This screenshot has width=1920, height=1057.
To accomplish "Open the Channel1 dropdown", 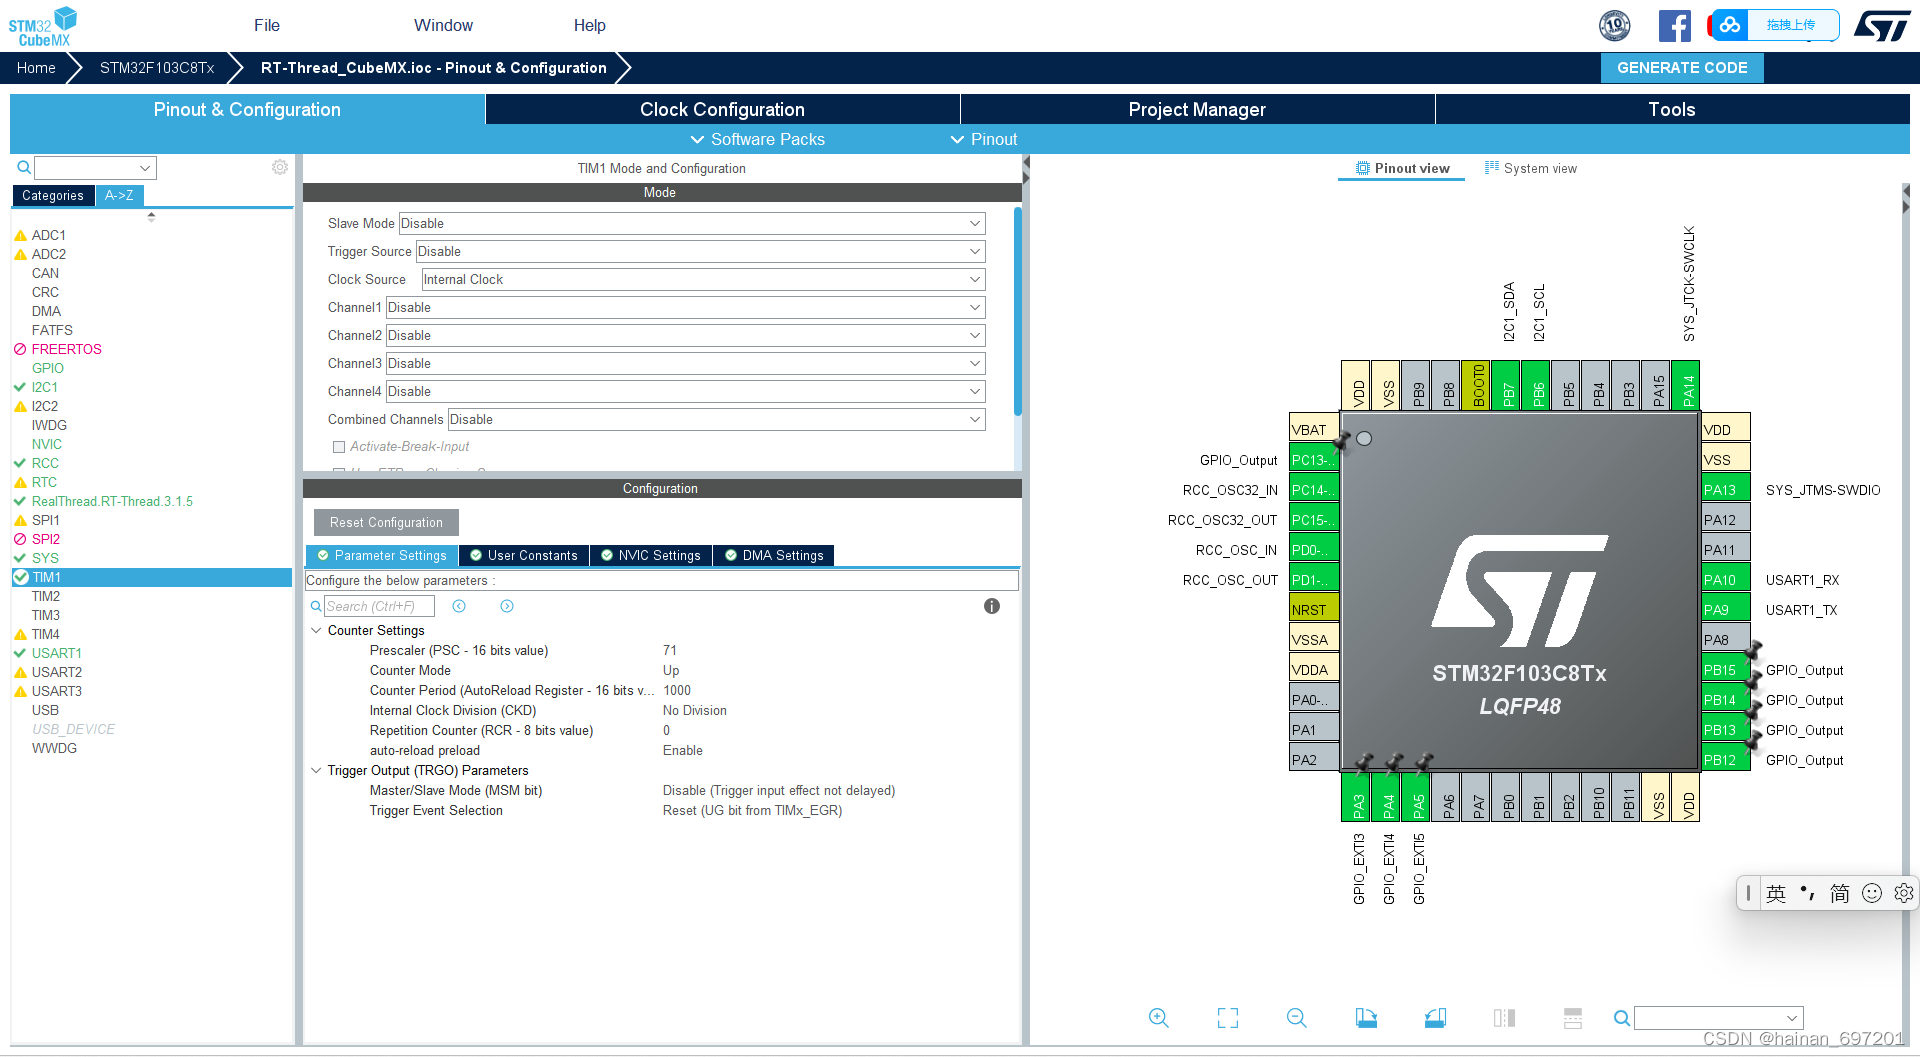I will tap(685, 307).
